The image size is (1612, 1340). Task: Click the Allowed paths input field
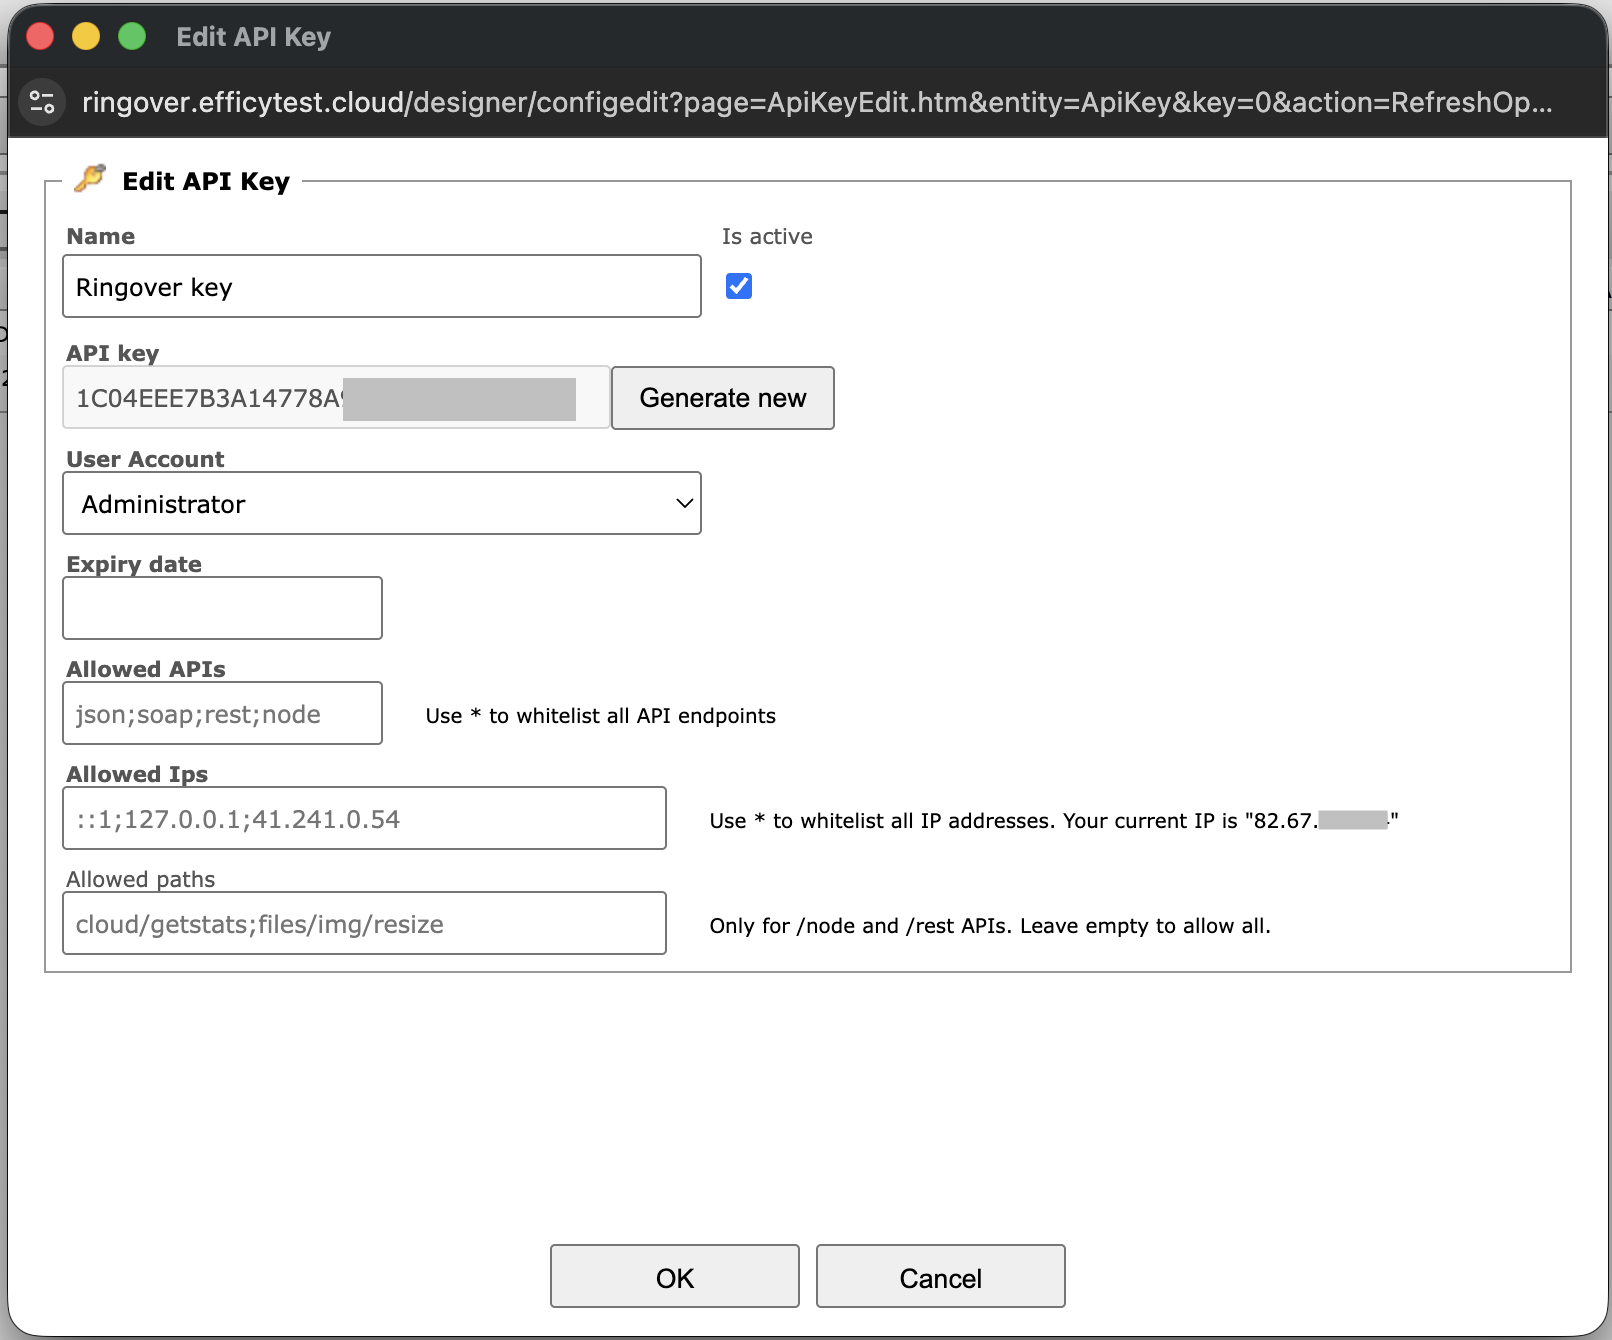point(364,923)
